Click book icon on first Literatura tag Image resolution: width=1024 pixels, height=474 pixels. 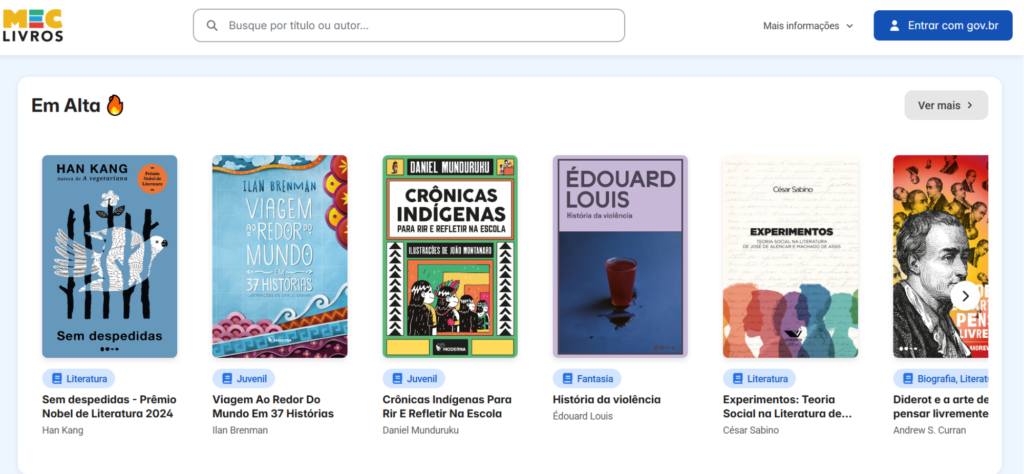[x=57, y=379]
